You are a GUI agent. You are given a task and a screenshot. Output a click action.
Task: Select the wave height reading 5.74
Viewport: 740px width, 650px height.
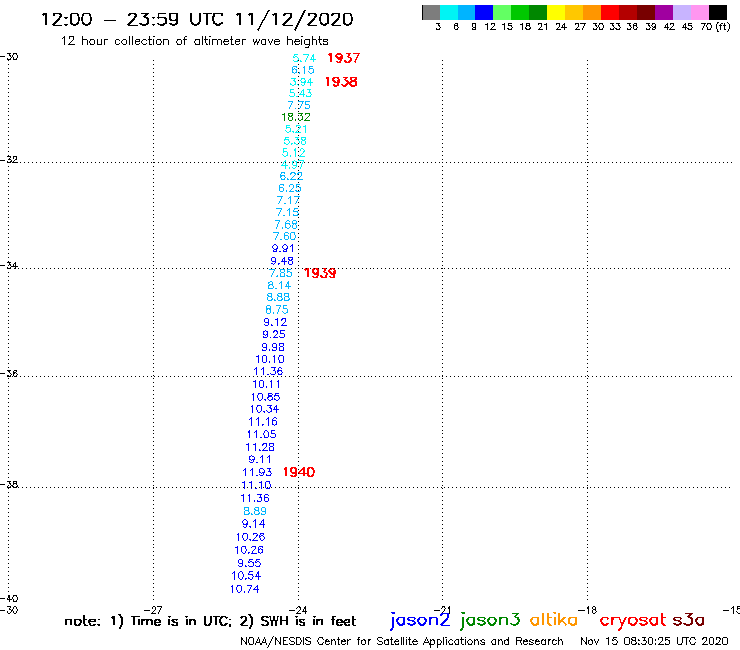point(304,58)
